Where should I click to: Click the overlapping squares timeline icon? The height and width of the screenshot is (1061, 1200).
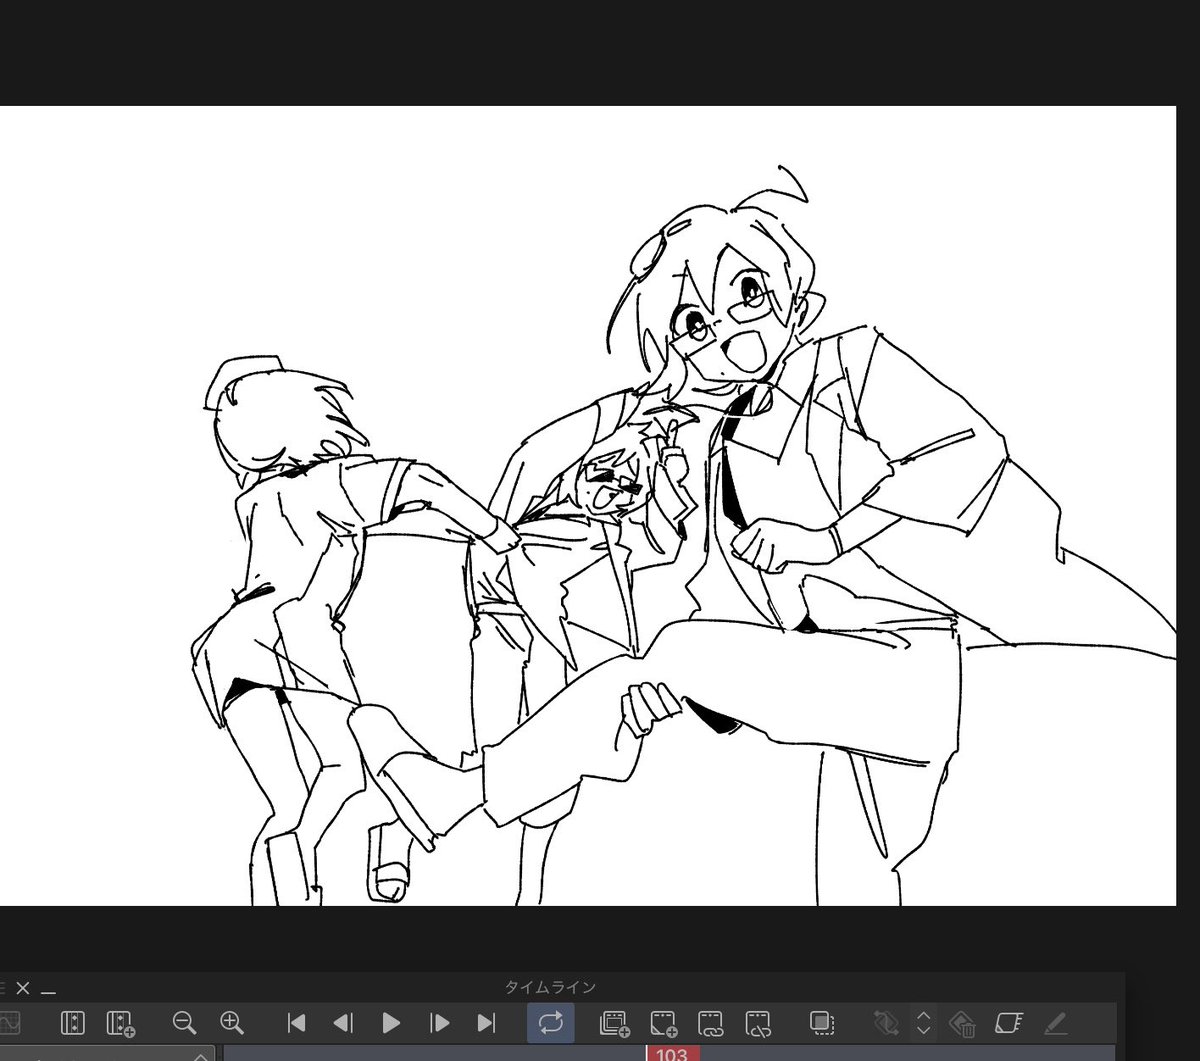(x=822, y=1022)
